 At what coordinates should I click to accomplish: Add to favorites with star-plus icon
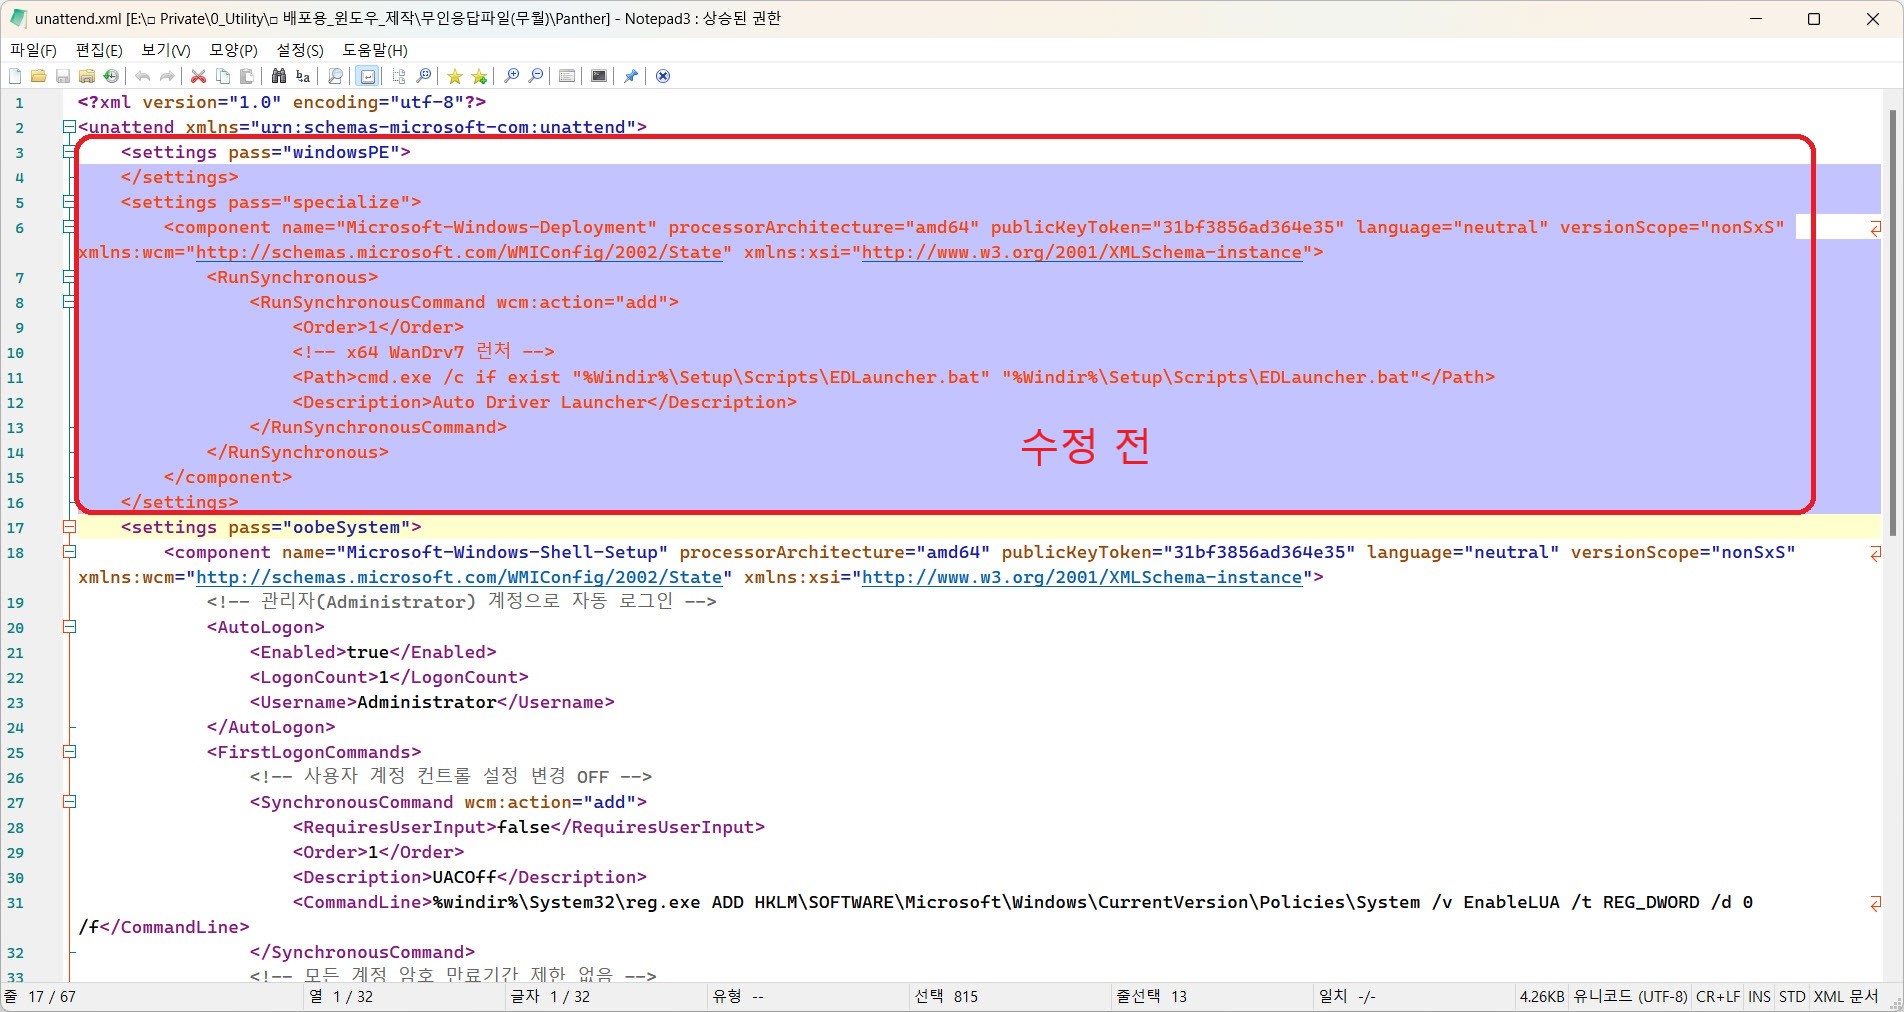pyautogui.click(x=479, y=76)
